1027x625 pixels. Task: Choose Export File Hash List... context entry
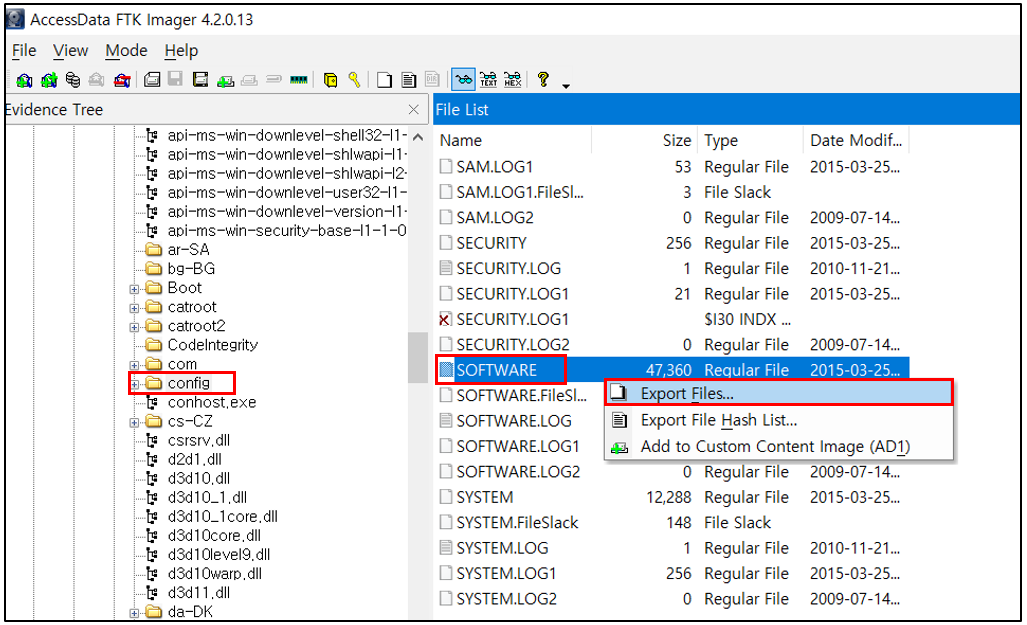(779, 420)
